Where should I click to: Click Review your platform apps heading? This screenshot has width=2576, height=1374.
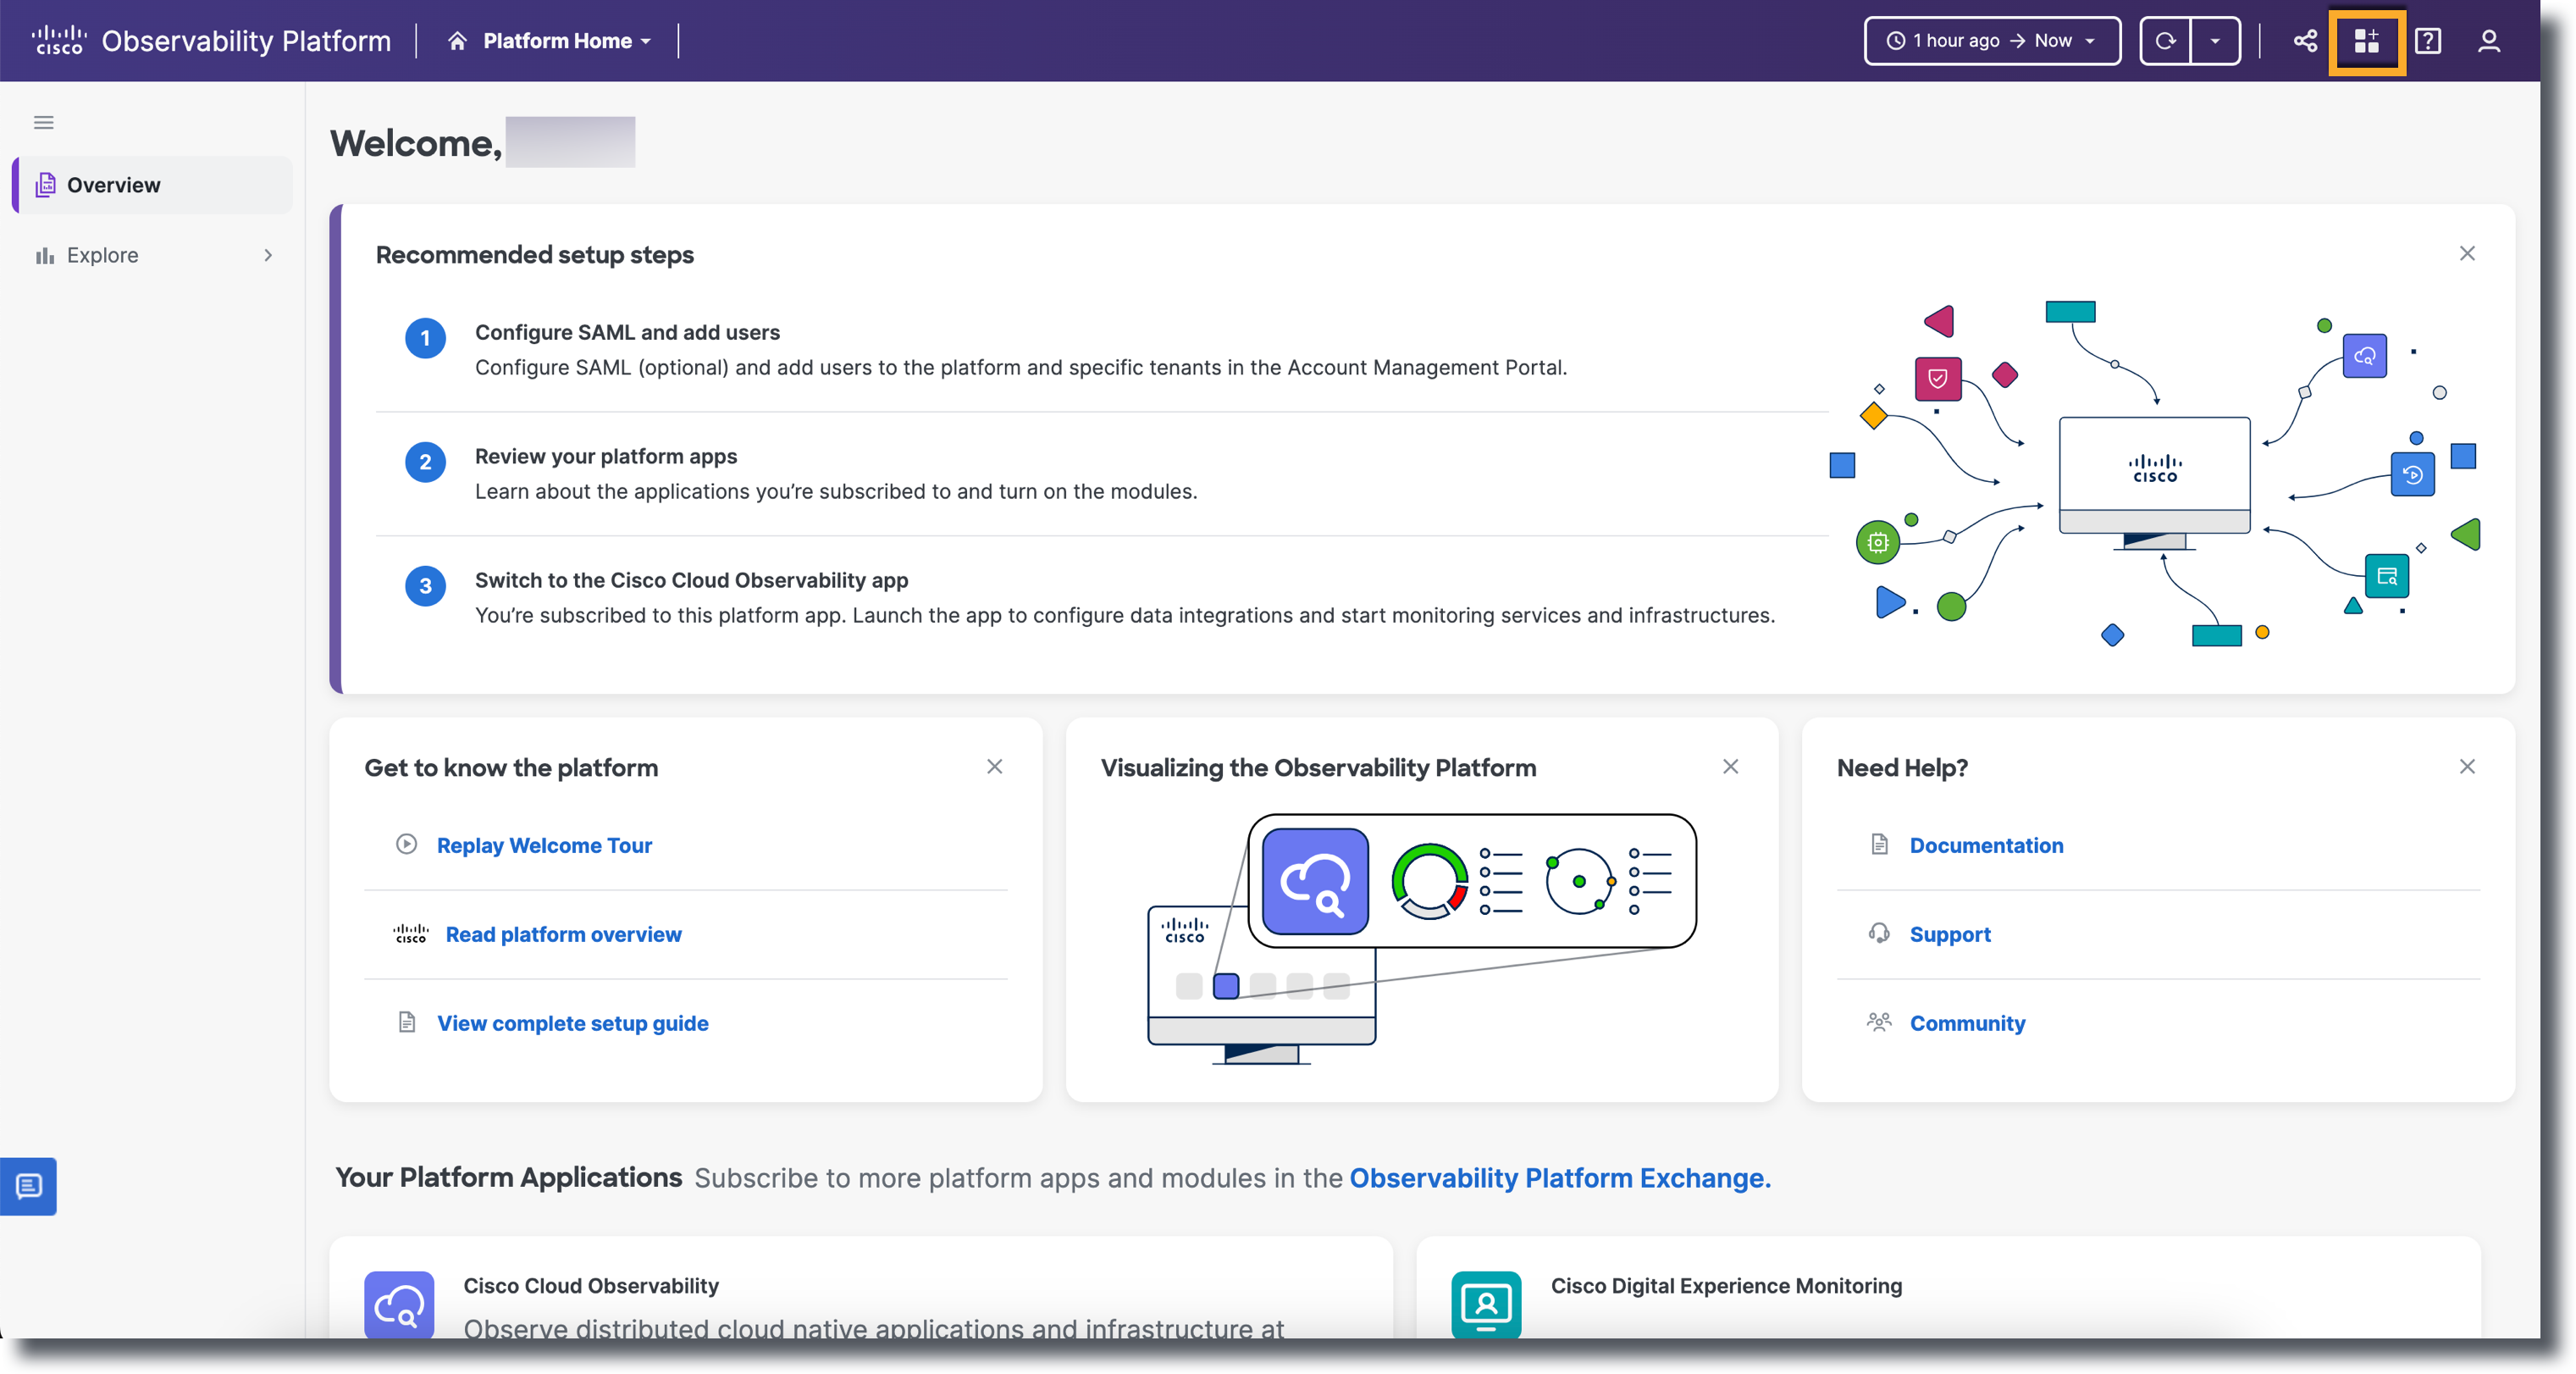(x=606, y=456)
